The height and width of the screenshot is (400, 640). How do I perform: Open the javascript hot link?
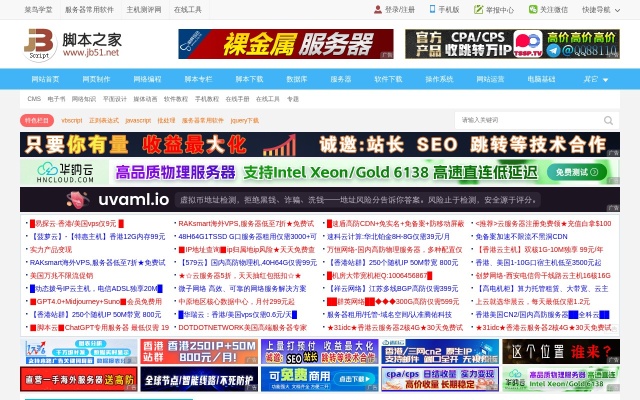point(137,120)
